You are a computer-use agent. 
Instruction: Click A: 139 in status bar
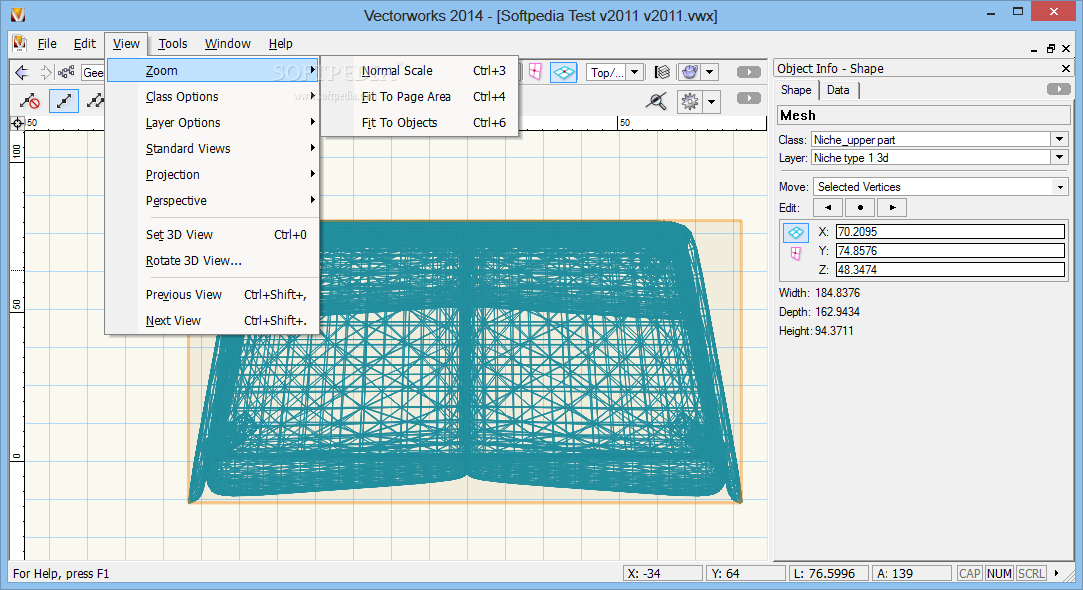pos(912,573)
